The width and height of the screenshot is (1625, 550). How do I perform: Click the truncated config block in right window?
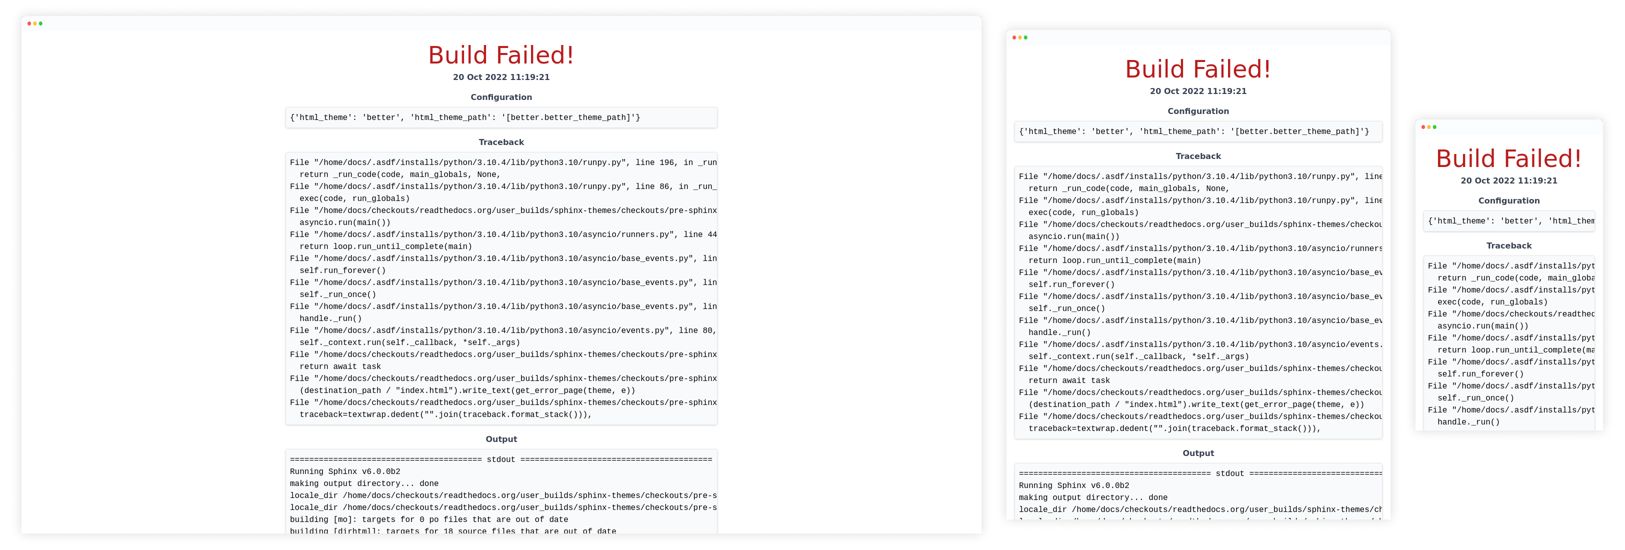1509,221
